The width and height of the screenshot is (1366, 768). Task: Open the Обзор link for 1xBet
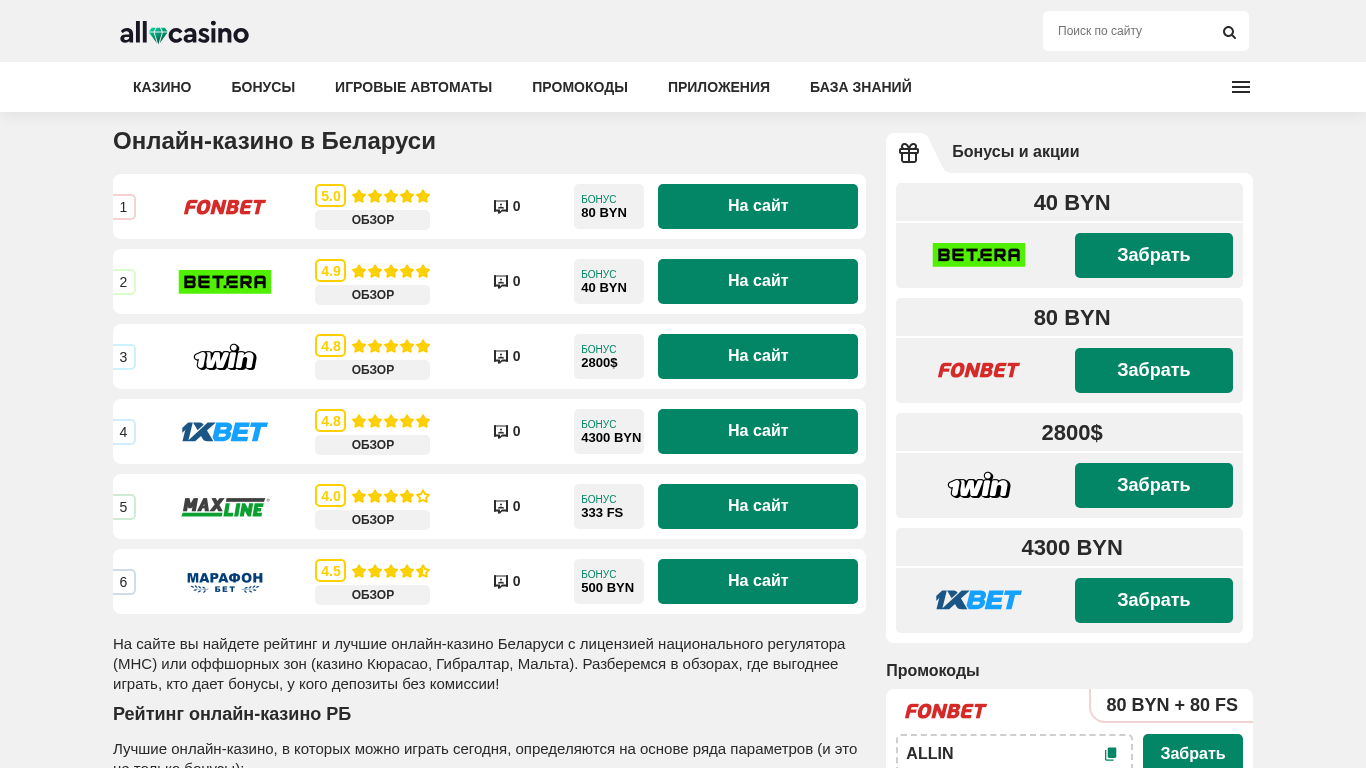pos(372,445)
